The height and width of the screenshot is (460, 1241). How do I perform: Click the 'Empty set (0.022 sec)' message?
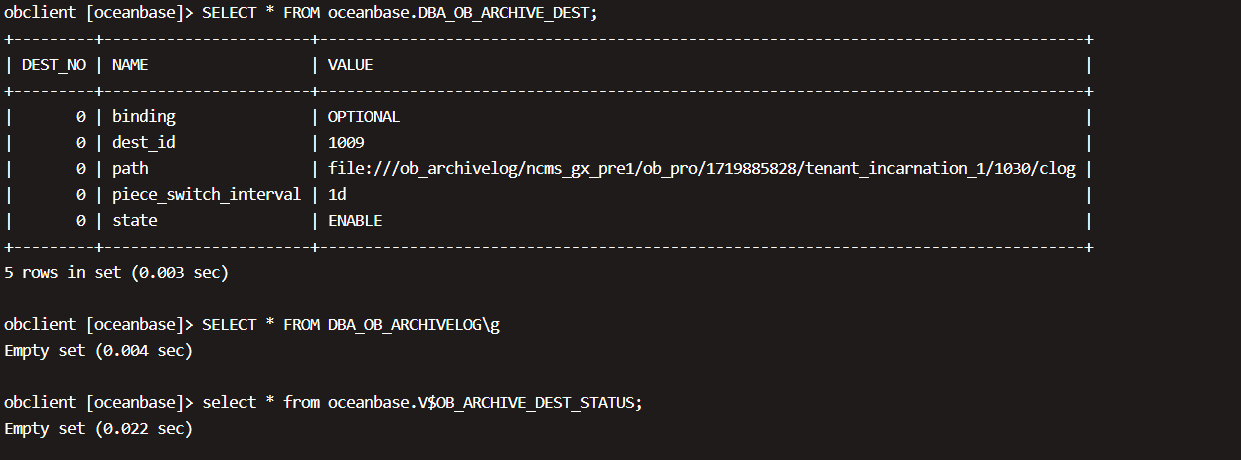98,428
